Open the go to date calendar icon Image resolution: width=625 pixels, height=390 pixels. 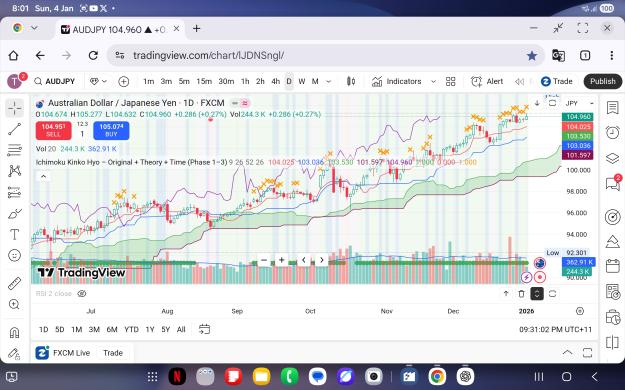pyautogui.click(x=204, y=329)
